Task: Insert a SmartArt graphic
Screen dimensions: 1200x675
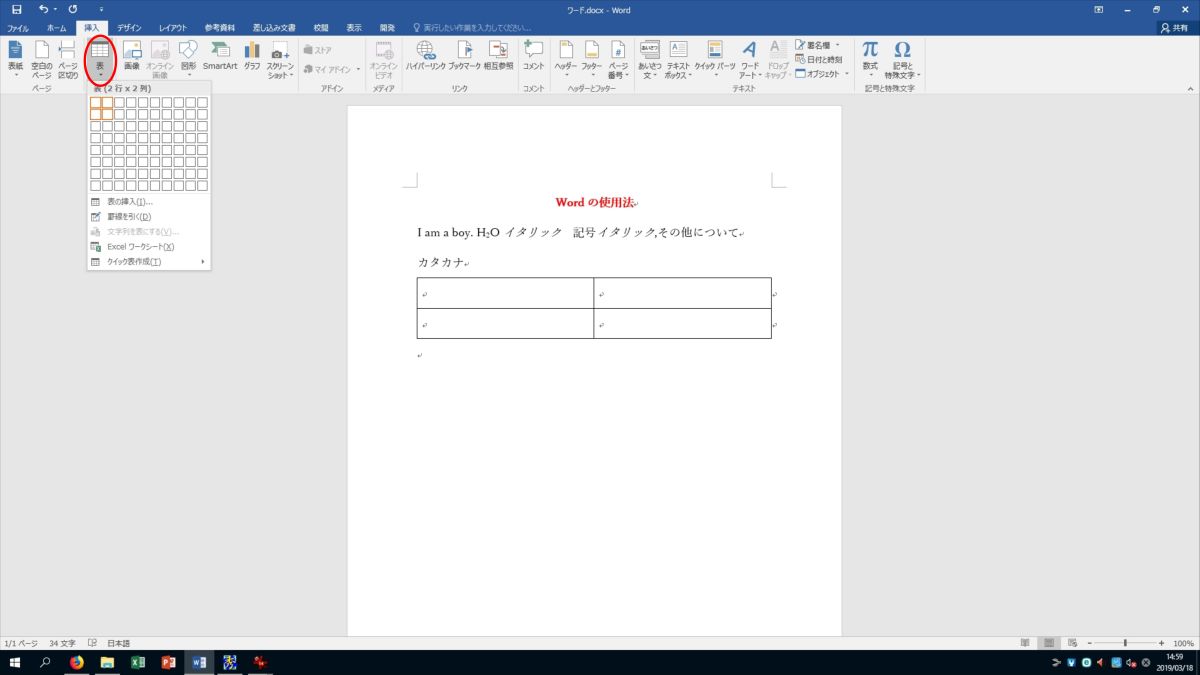Action: tap(220, 55)
